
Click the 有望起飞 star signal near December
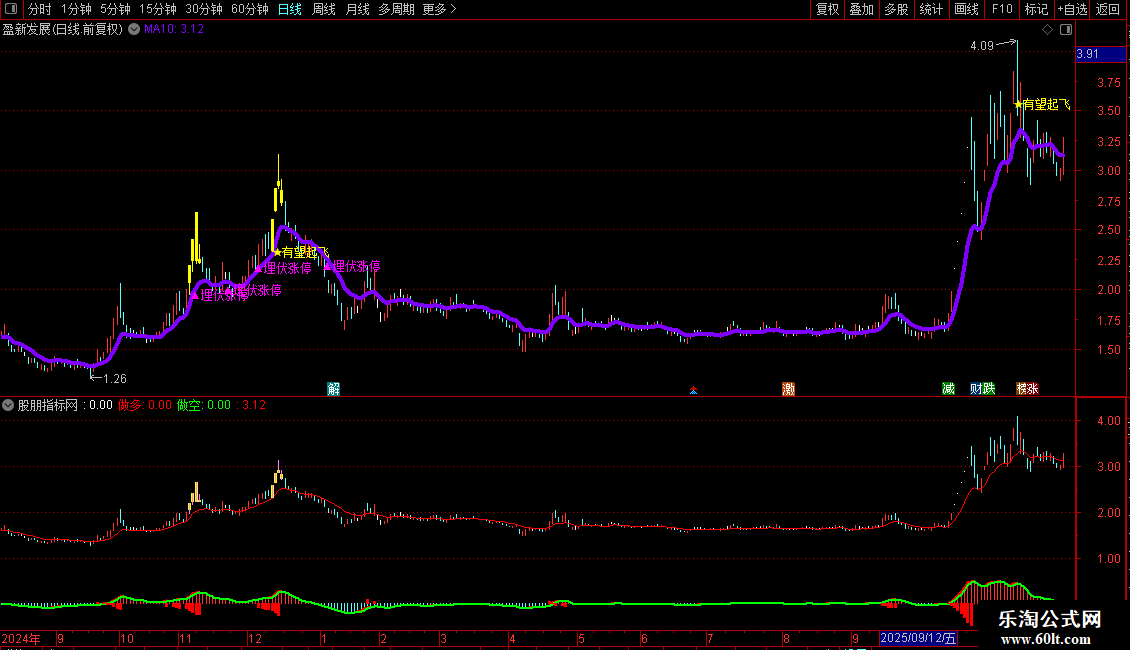pyautogui.click(x=301, y=252)
